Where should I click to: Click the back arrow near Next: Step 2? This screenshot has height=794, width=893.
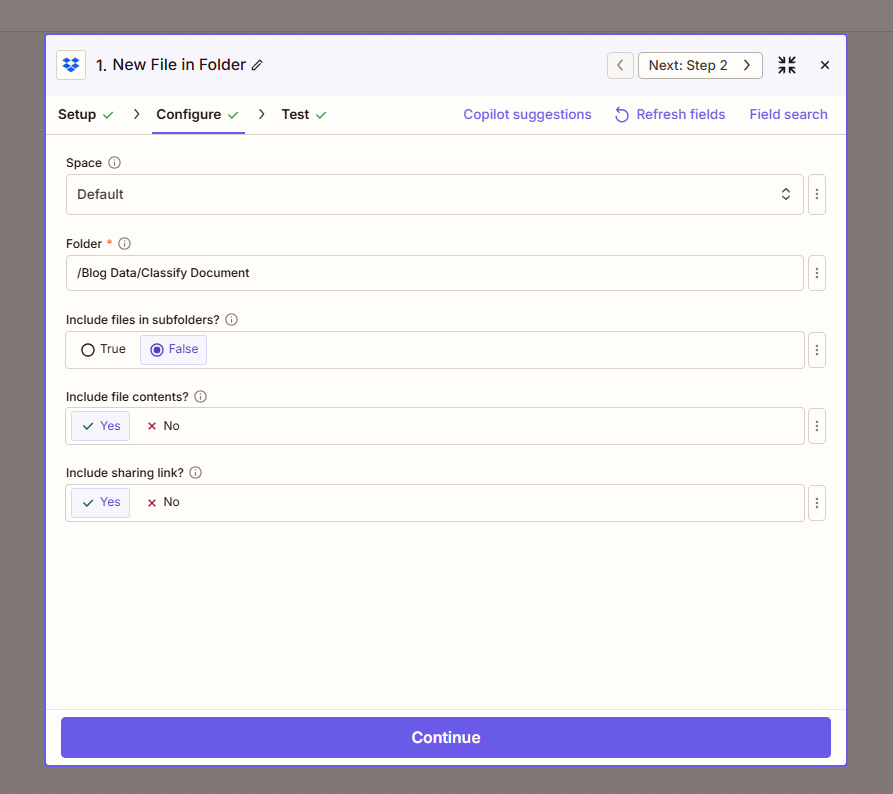tap(619, 64)
